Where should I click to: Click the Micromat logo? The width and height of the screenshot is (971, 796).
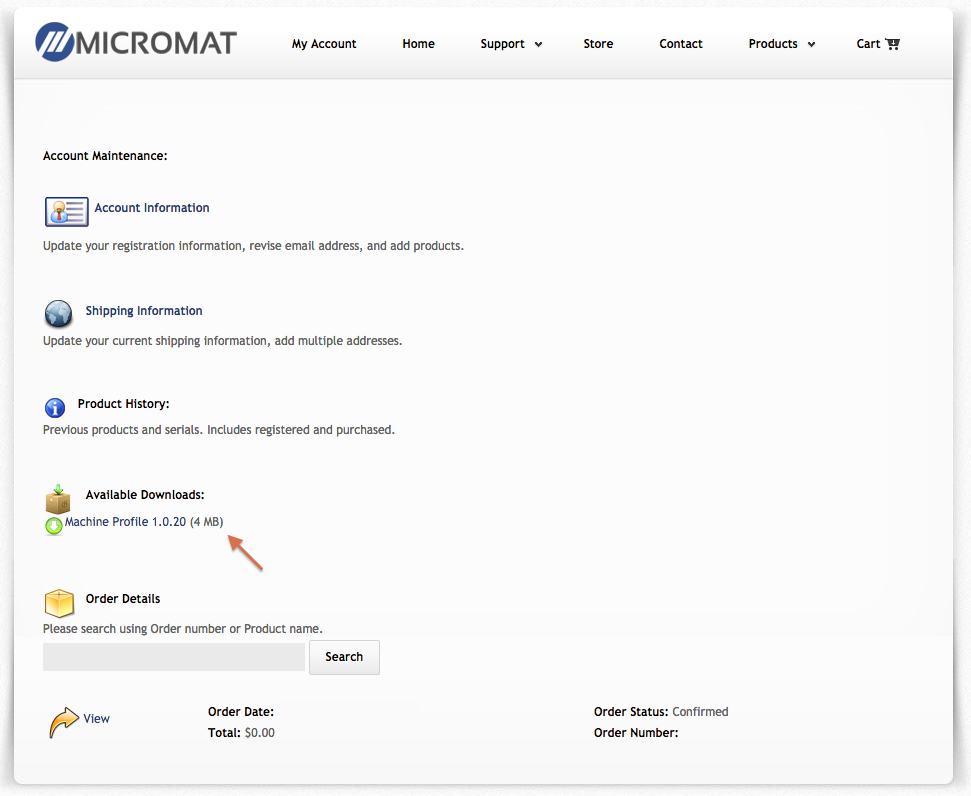[x=136, y=42]
